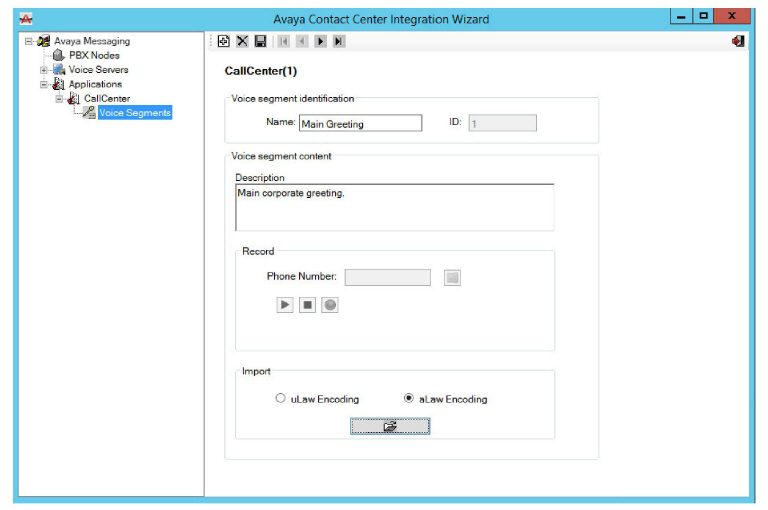The image size is (768, 510).
Task: Click the CallCenter(1) heading
Action: click(261, 71)
